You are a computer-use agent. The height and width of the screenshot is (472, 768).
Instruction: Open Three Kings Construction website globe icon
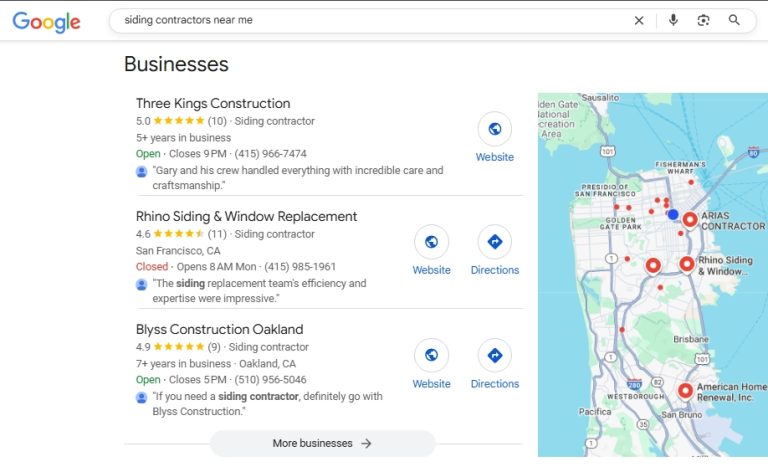click(x=495, y=129)
